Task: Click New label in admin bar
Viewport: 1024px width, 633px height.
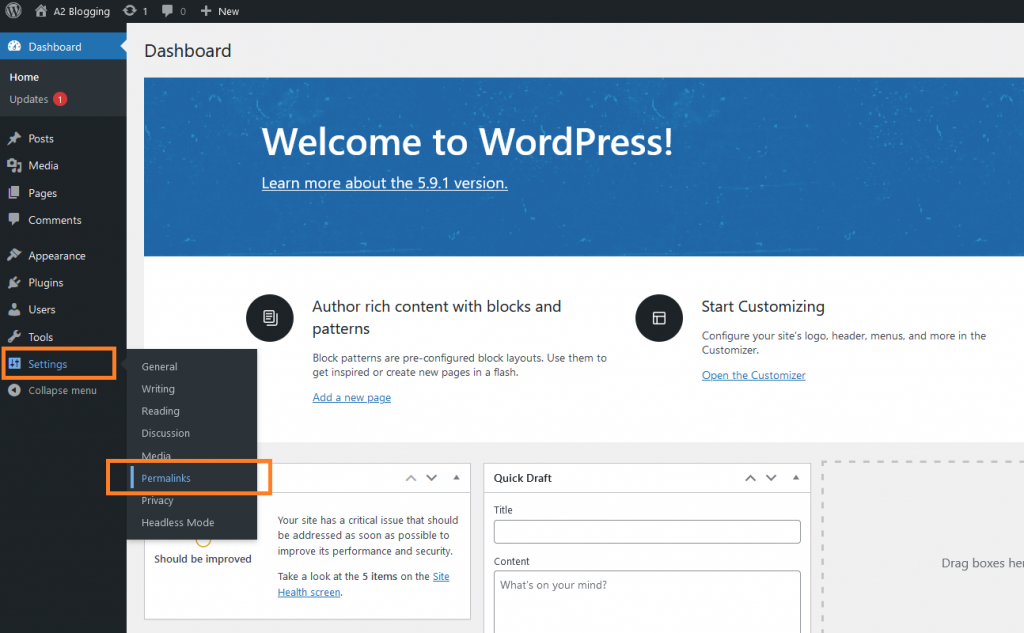Action: pos(229,11)
